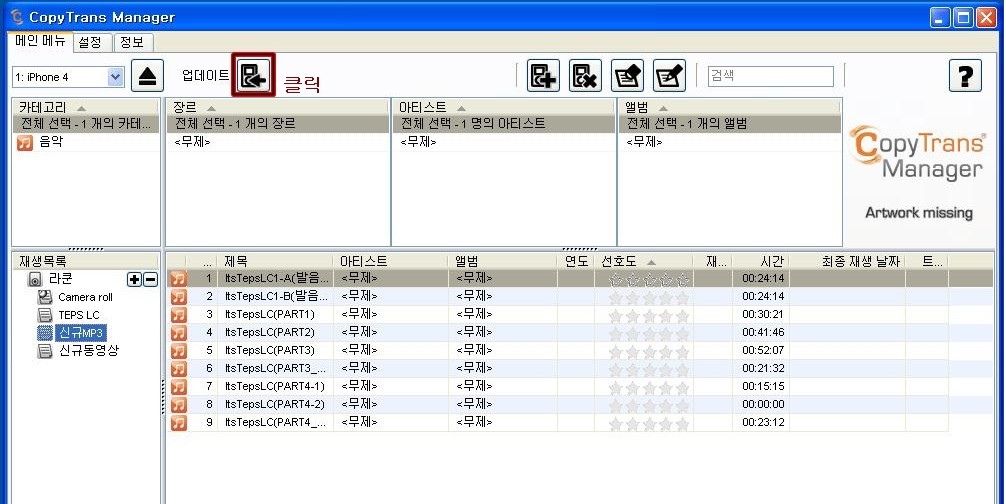Click the 검색 search field

(x=771, y=76)
